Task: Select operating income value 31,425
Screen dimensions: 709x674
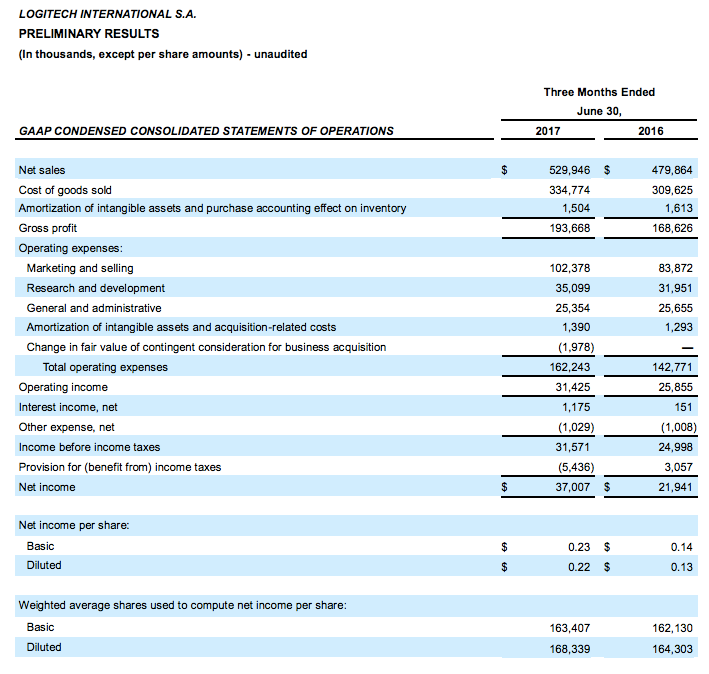Action: tap(572, 387)
